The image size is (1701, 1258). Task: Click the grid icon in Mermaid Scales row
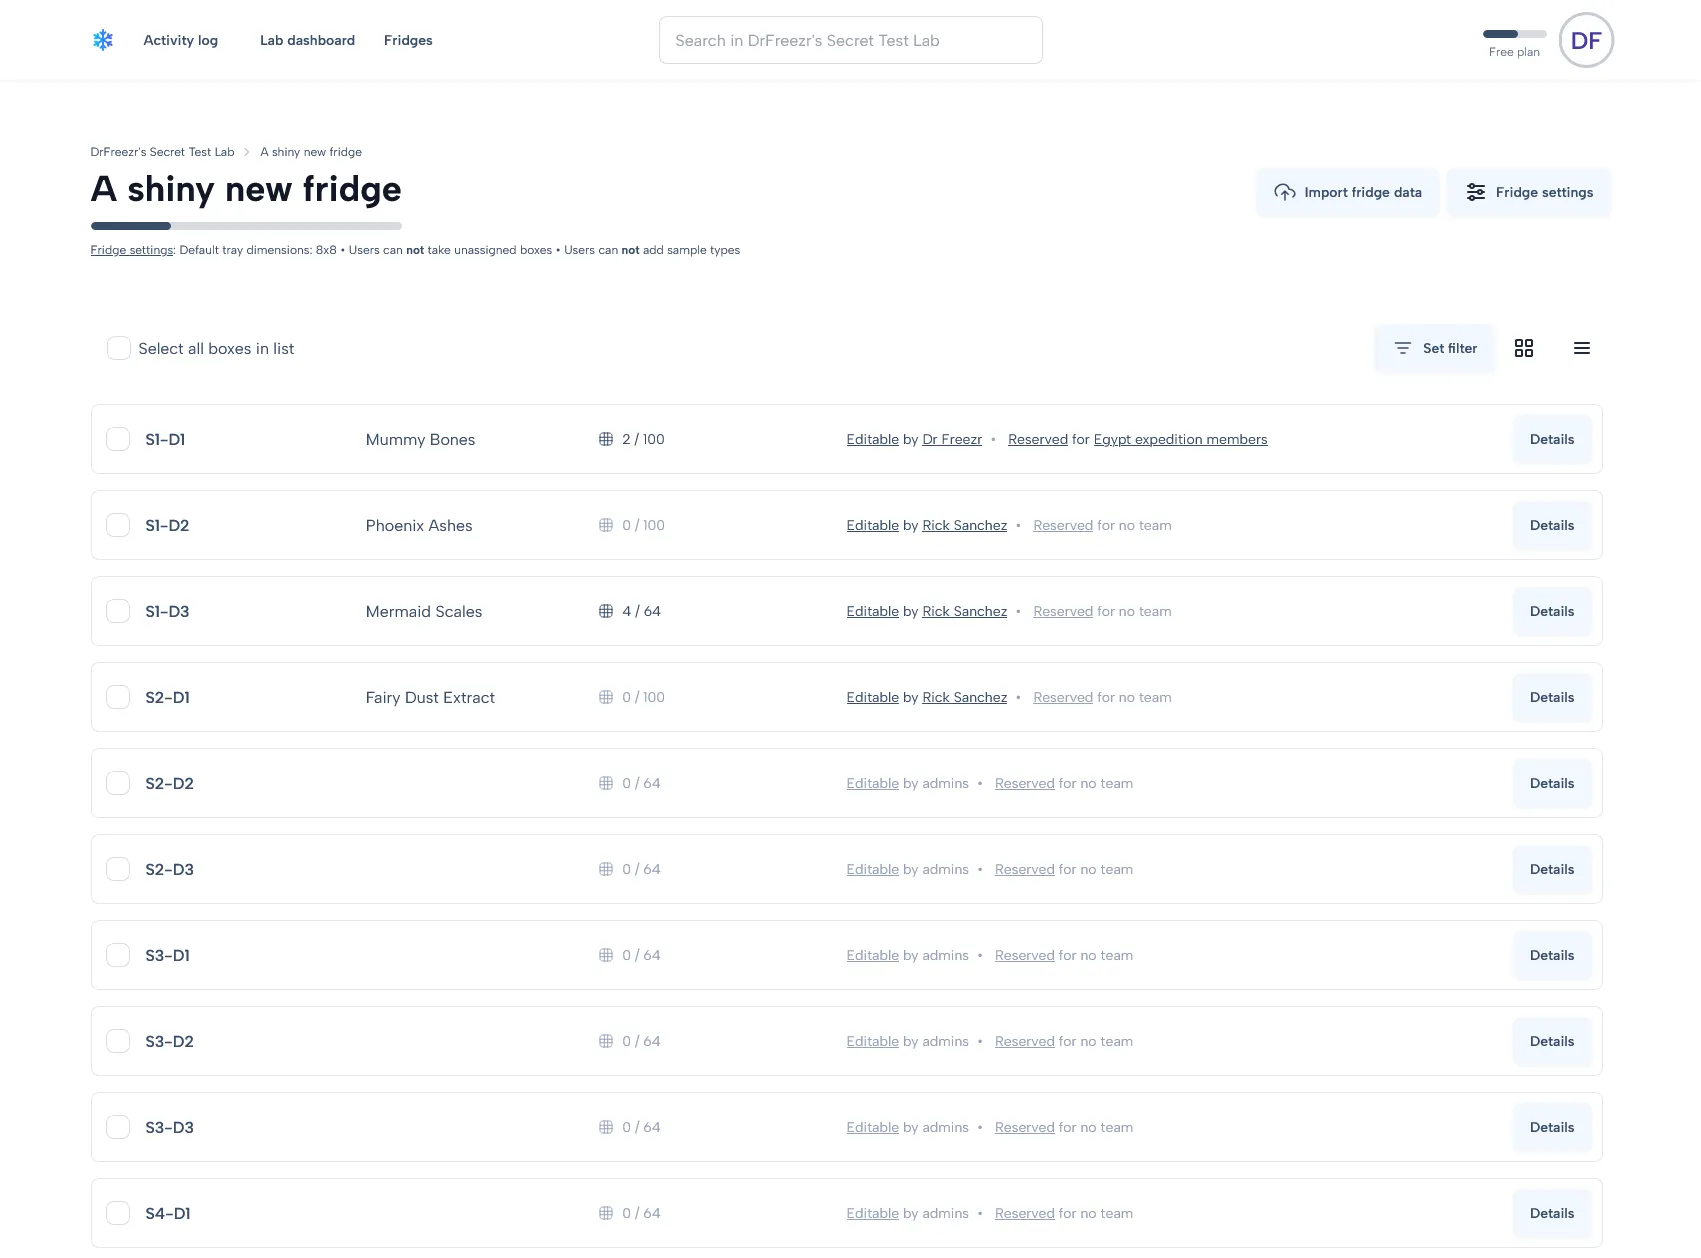[x=606, y=611]
